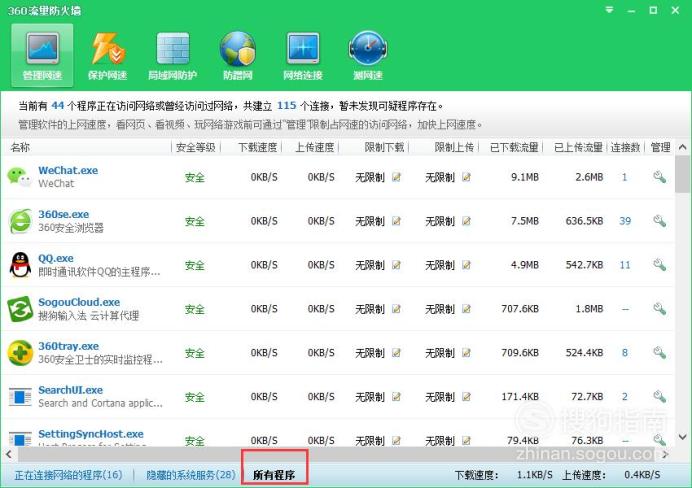The height and width of the screenshot is (488, 692).
Task: Sort by 已下载流量 column header
Action: (x=514, y=147)
